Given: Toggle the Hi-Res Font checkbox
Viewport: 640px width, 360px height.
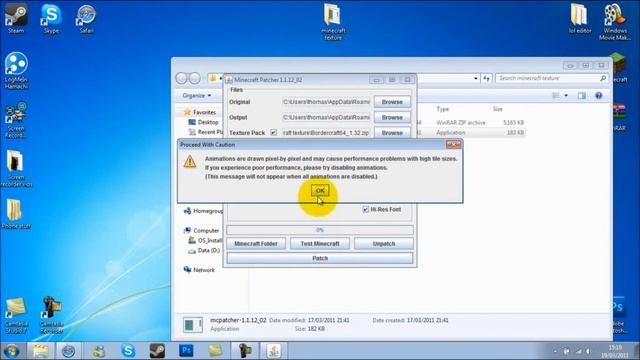Looking at the screenshot, I should (x=365, y=209).
